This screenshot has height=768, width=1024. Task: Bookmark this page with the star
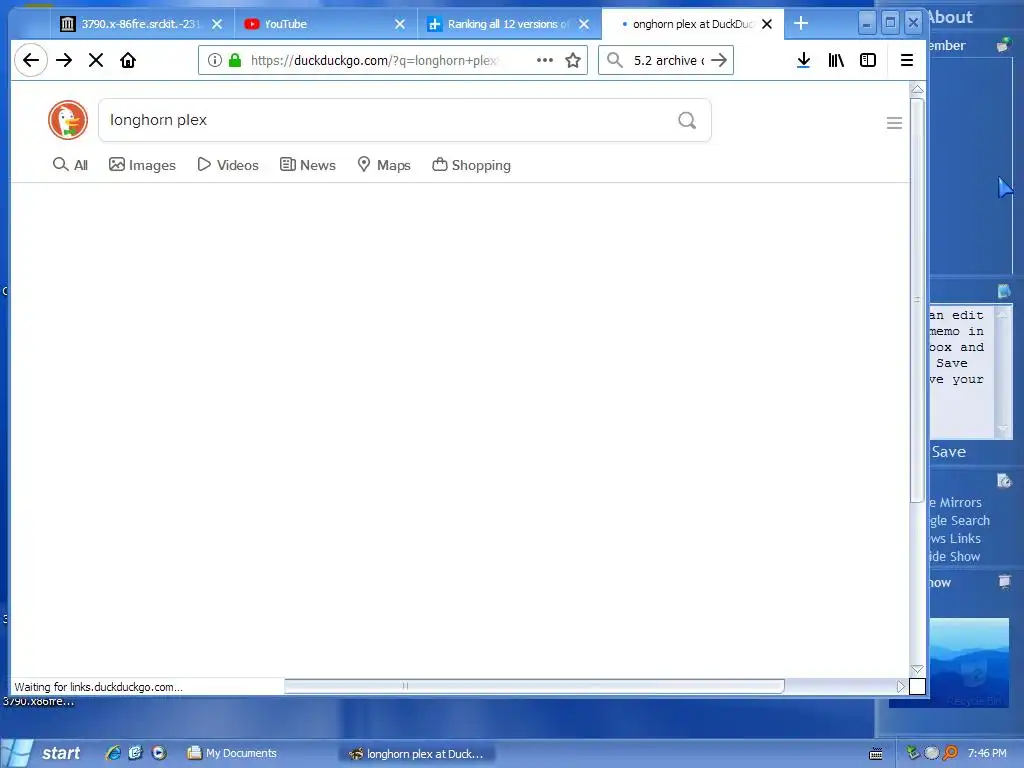573,60
